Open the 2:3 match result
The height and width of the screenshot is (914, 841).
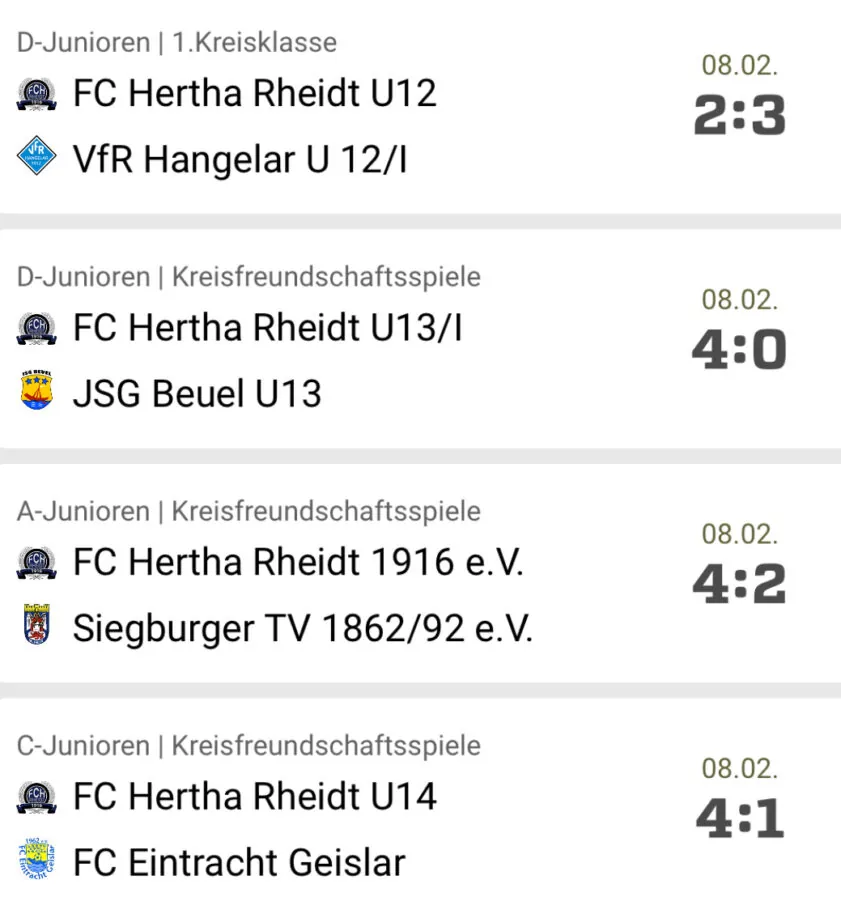click(x=740, y=115)
